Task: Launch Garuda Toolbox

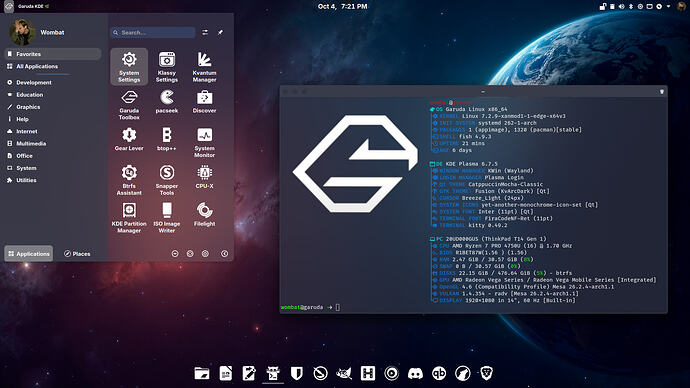Action: click(x=129, y=105)
